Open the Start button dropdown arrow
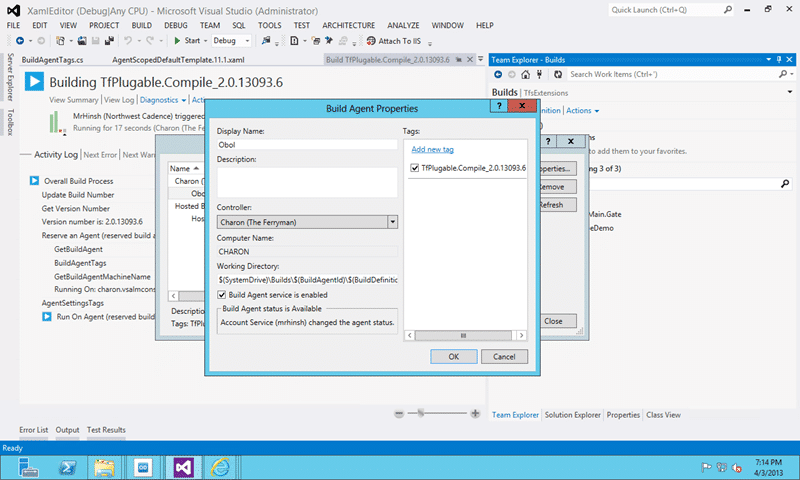 tap(206, 41)
